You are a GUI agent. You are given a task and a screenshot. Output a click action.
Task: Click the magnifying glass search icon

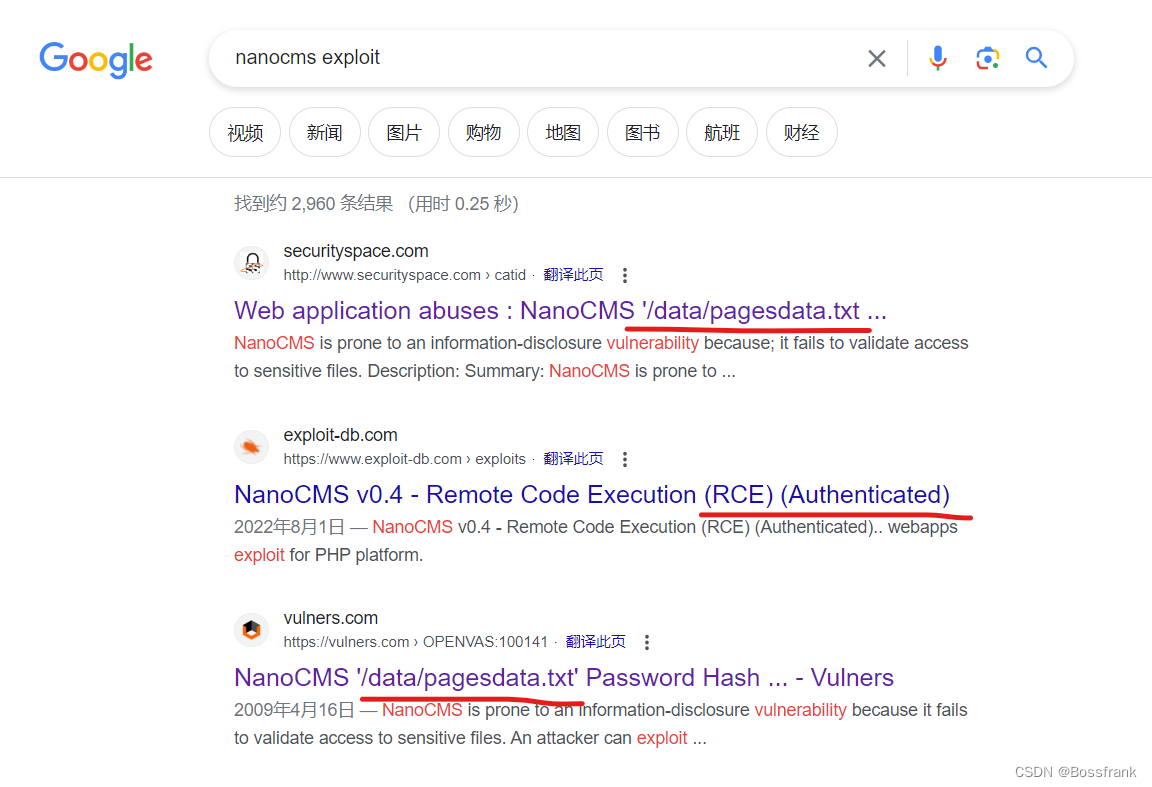pos(1036,57)
